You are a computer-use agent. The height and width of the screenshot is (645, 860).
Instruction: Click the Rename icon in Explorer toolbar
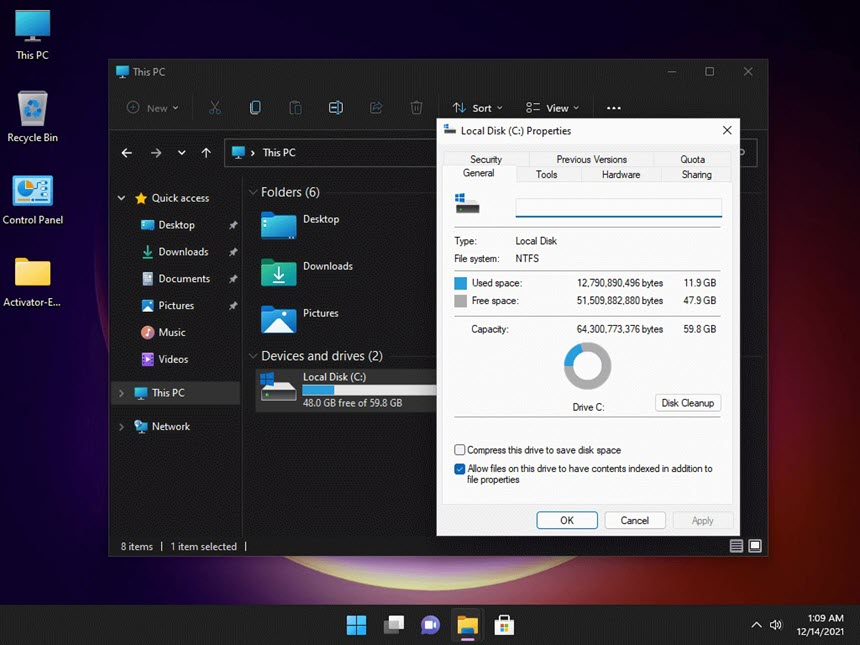(336, 108)
